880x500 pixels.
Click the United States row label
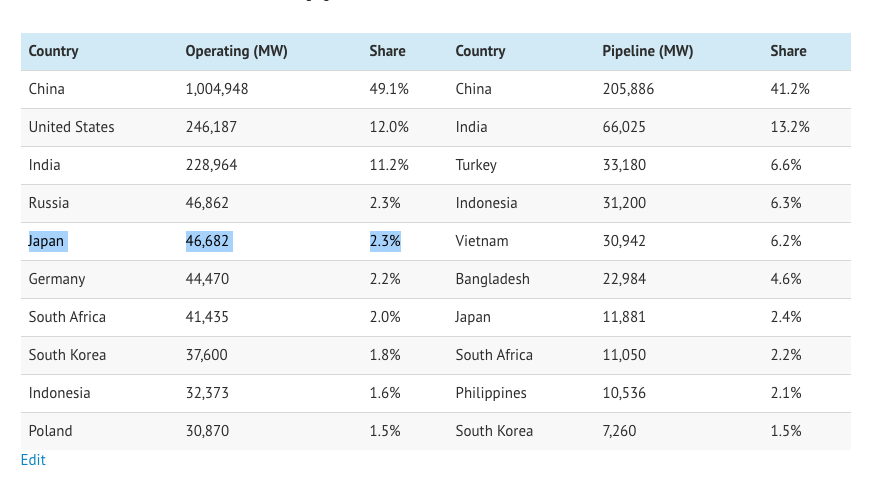click(71, 127)
